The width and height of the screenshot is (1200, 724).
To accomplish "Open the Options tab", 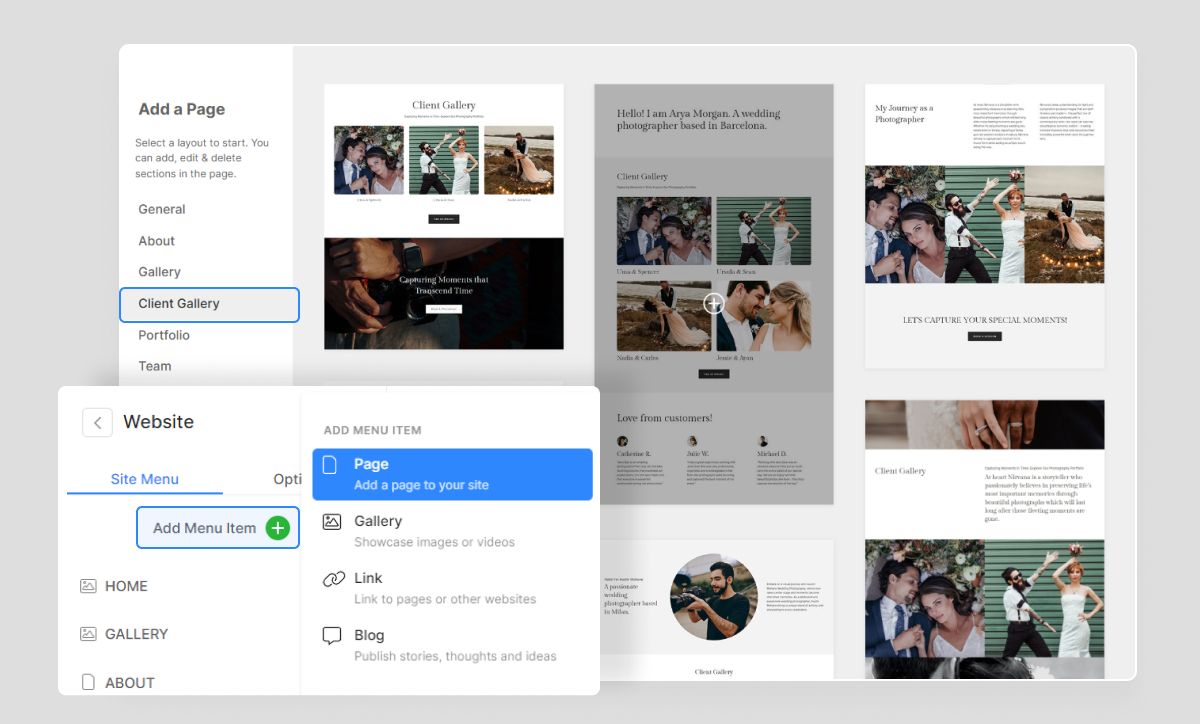I will coord(287,479).
